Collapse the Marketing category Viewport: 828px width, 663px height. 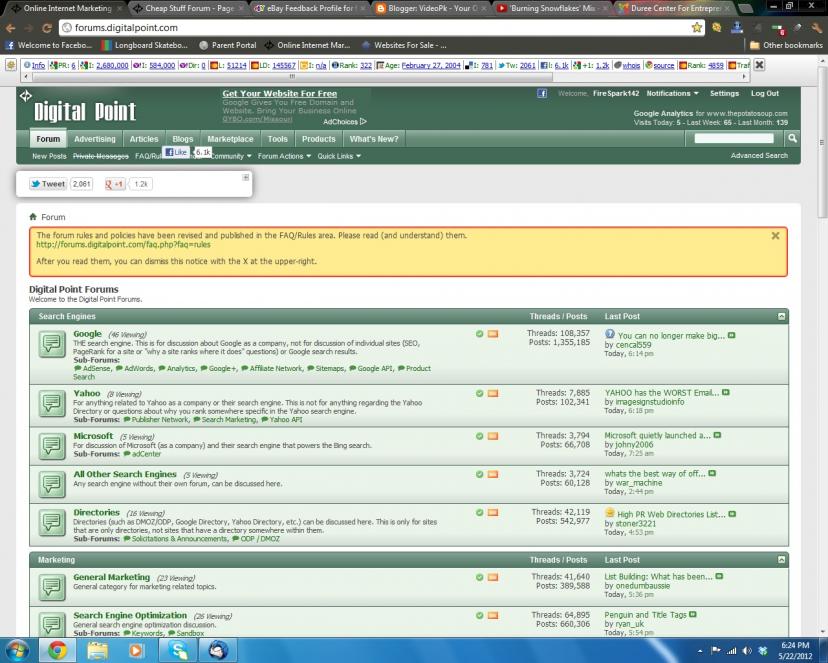tap(782, 560)
